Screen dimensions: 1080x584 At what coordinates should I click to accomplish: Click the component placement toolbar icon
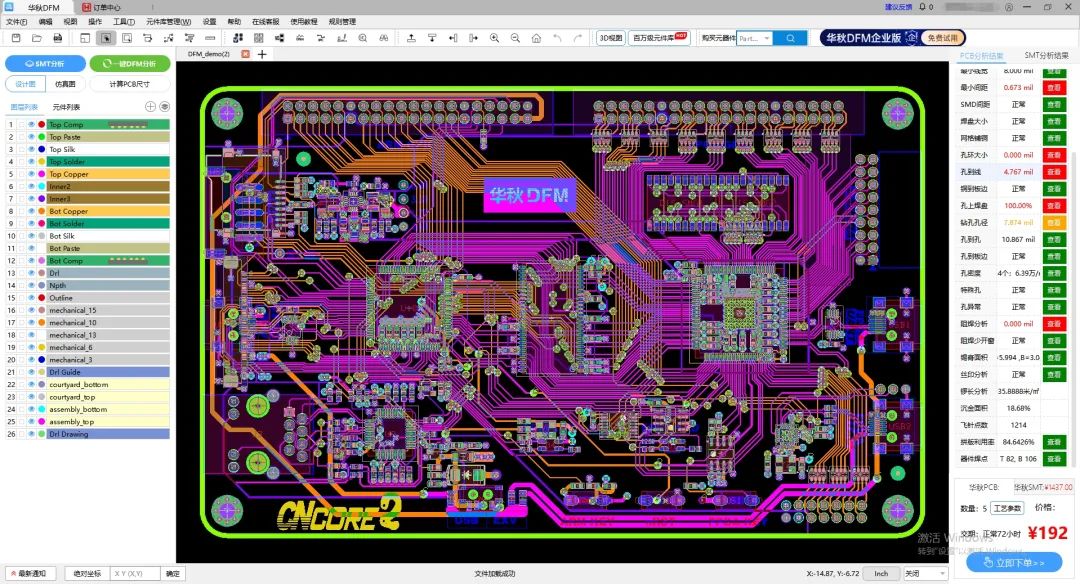click(x=238, y=38)
